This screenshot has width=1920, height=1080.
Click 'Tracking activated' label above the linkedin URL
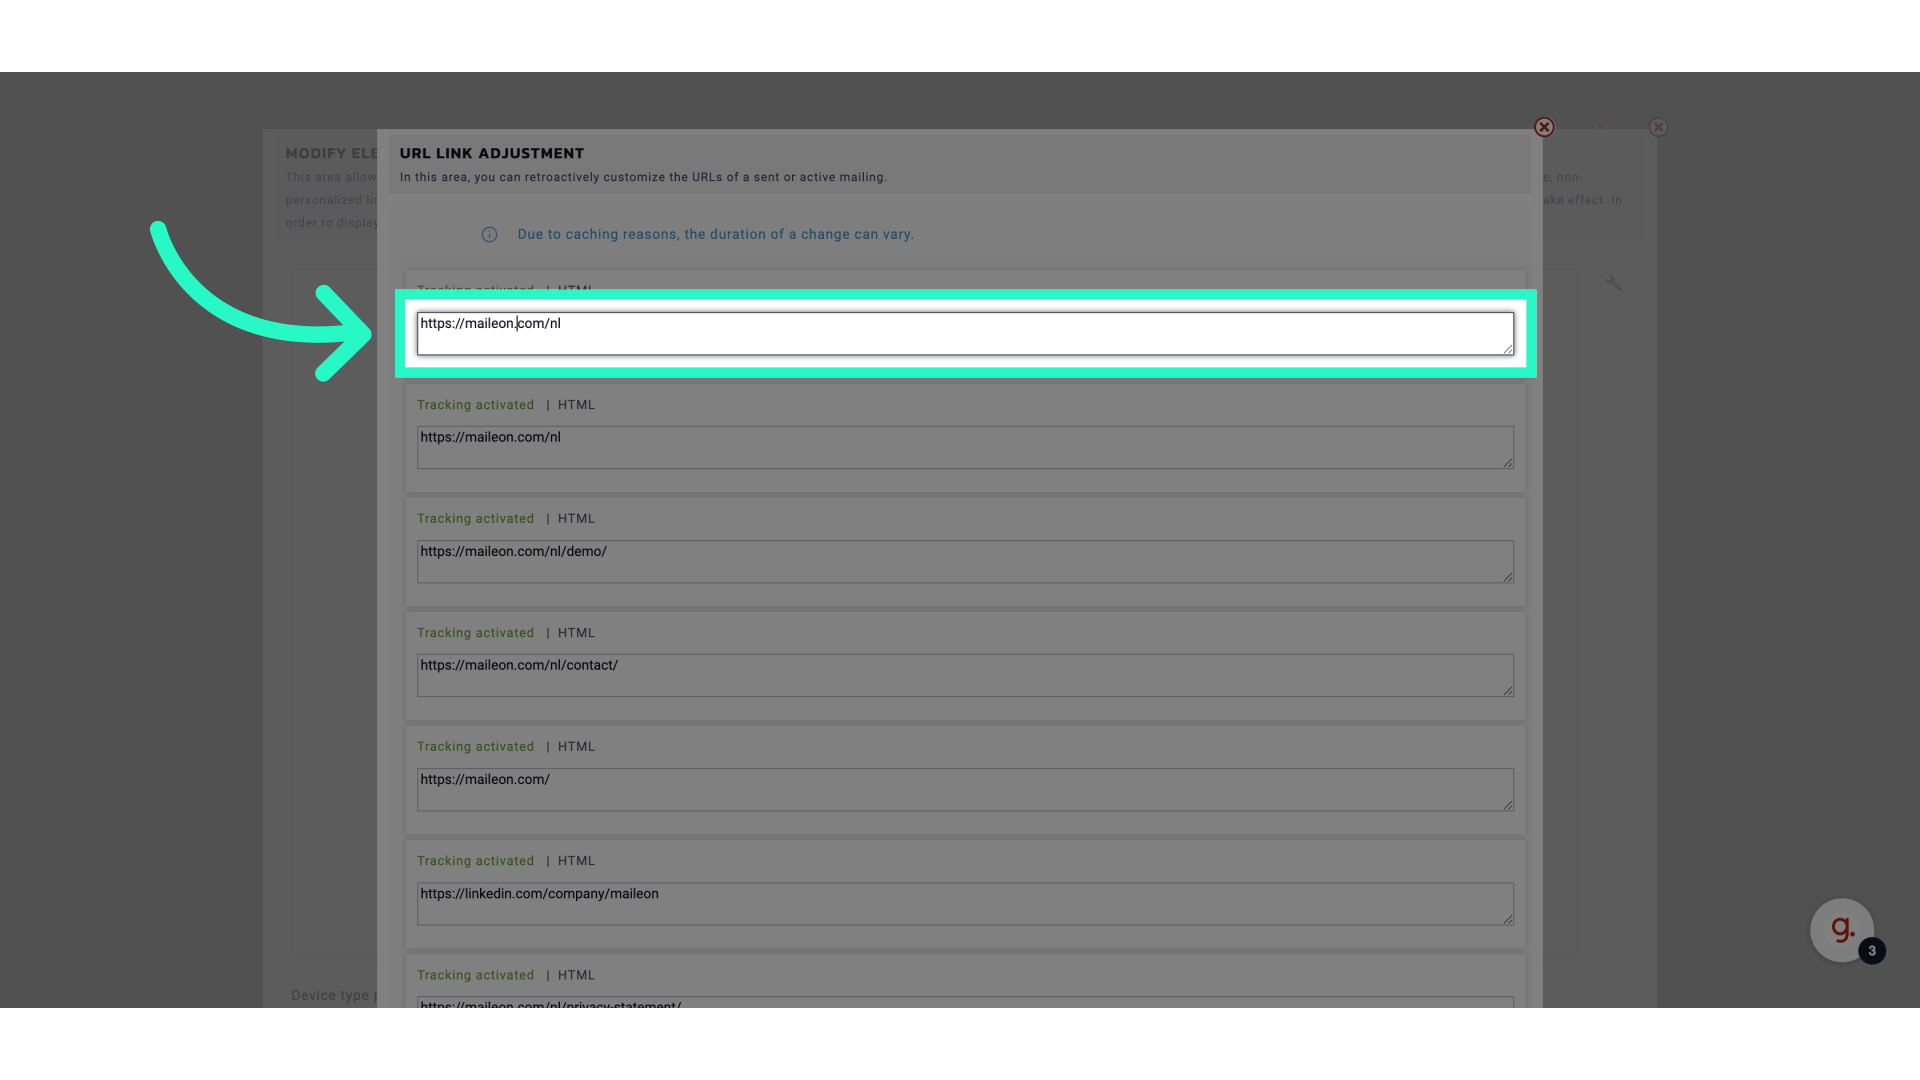click(x=475, y=861)
